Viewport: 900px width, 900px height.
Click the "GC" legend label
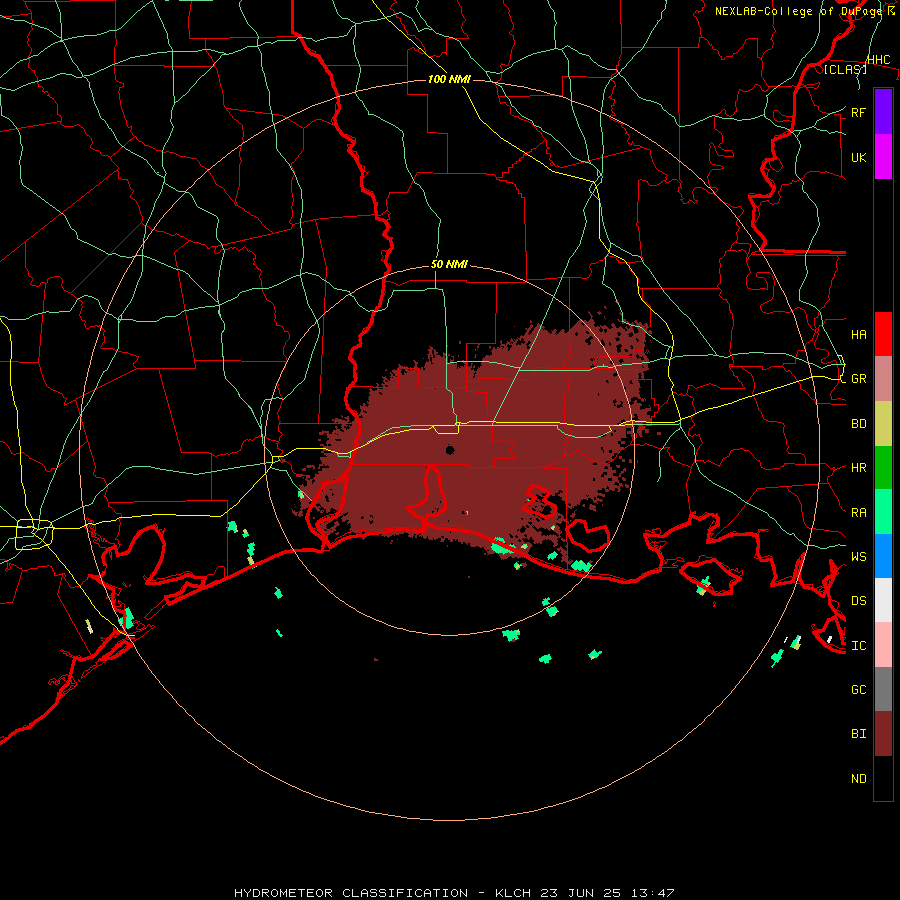point(858,690)
